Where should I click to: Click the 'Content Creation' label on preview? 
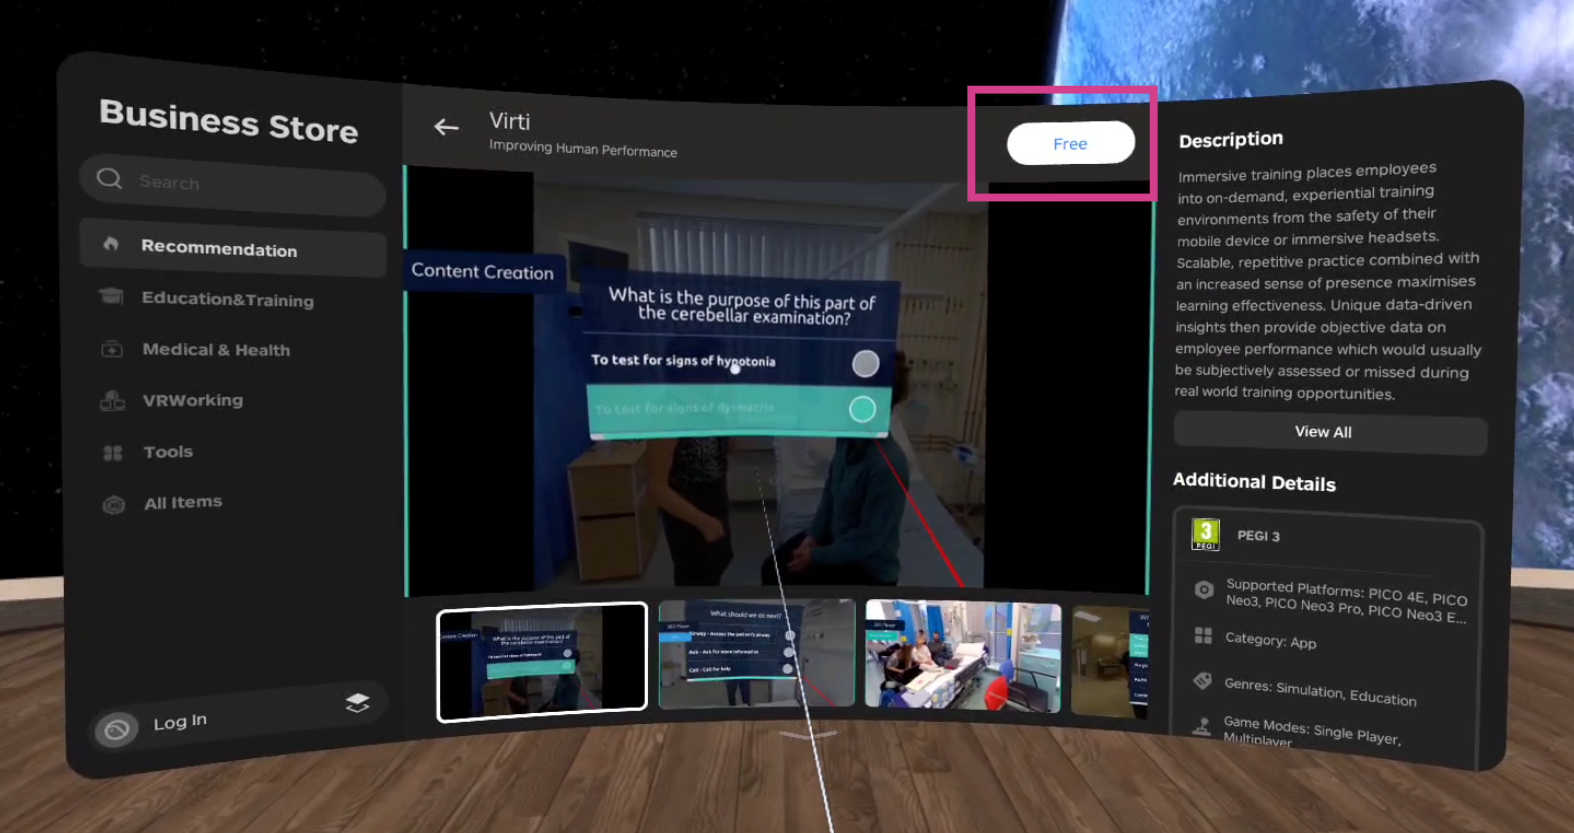pyautogui.click(x=482, y=271)
